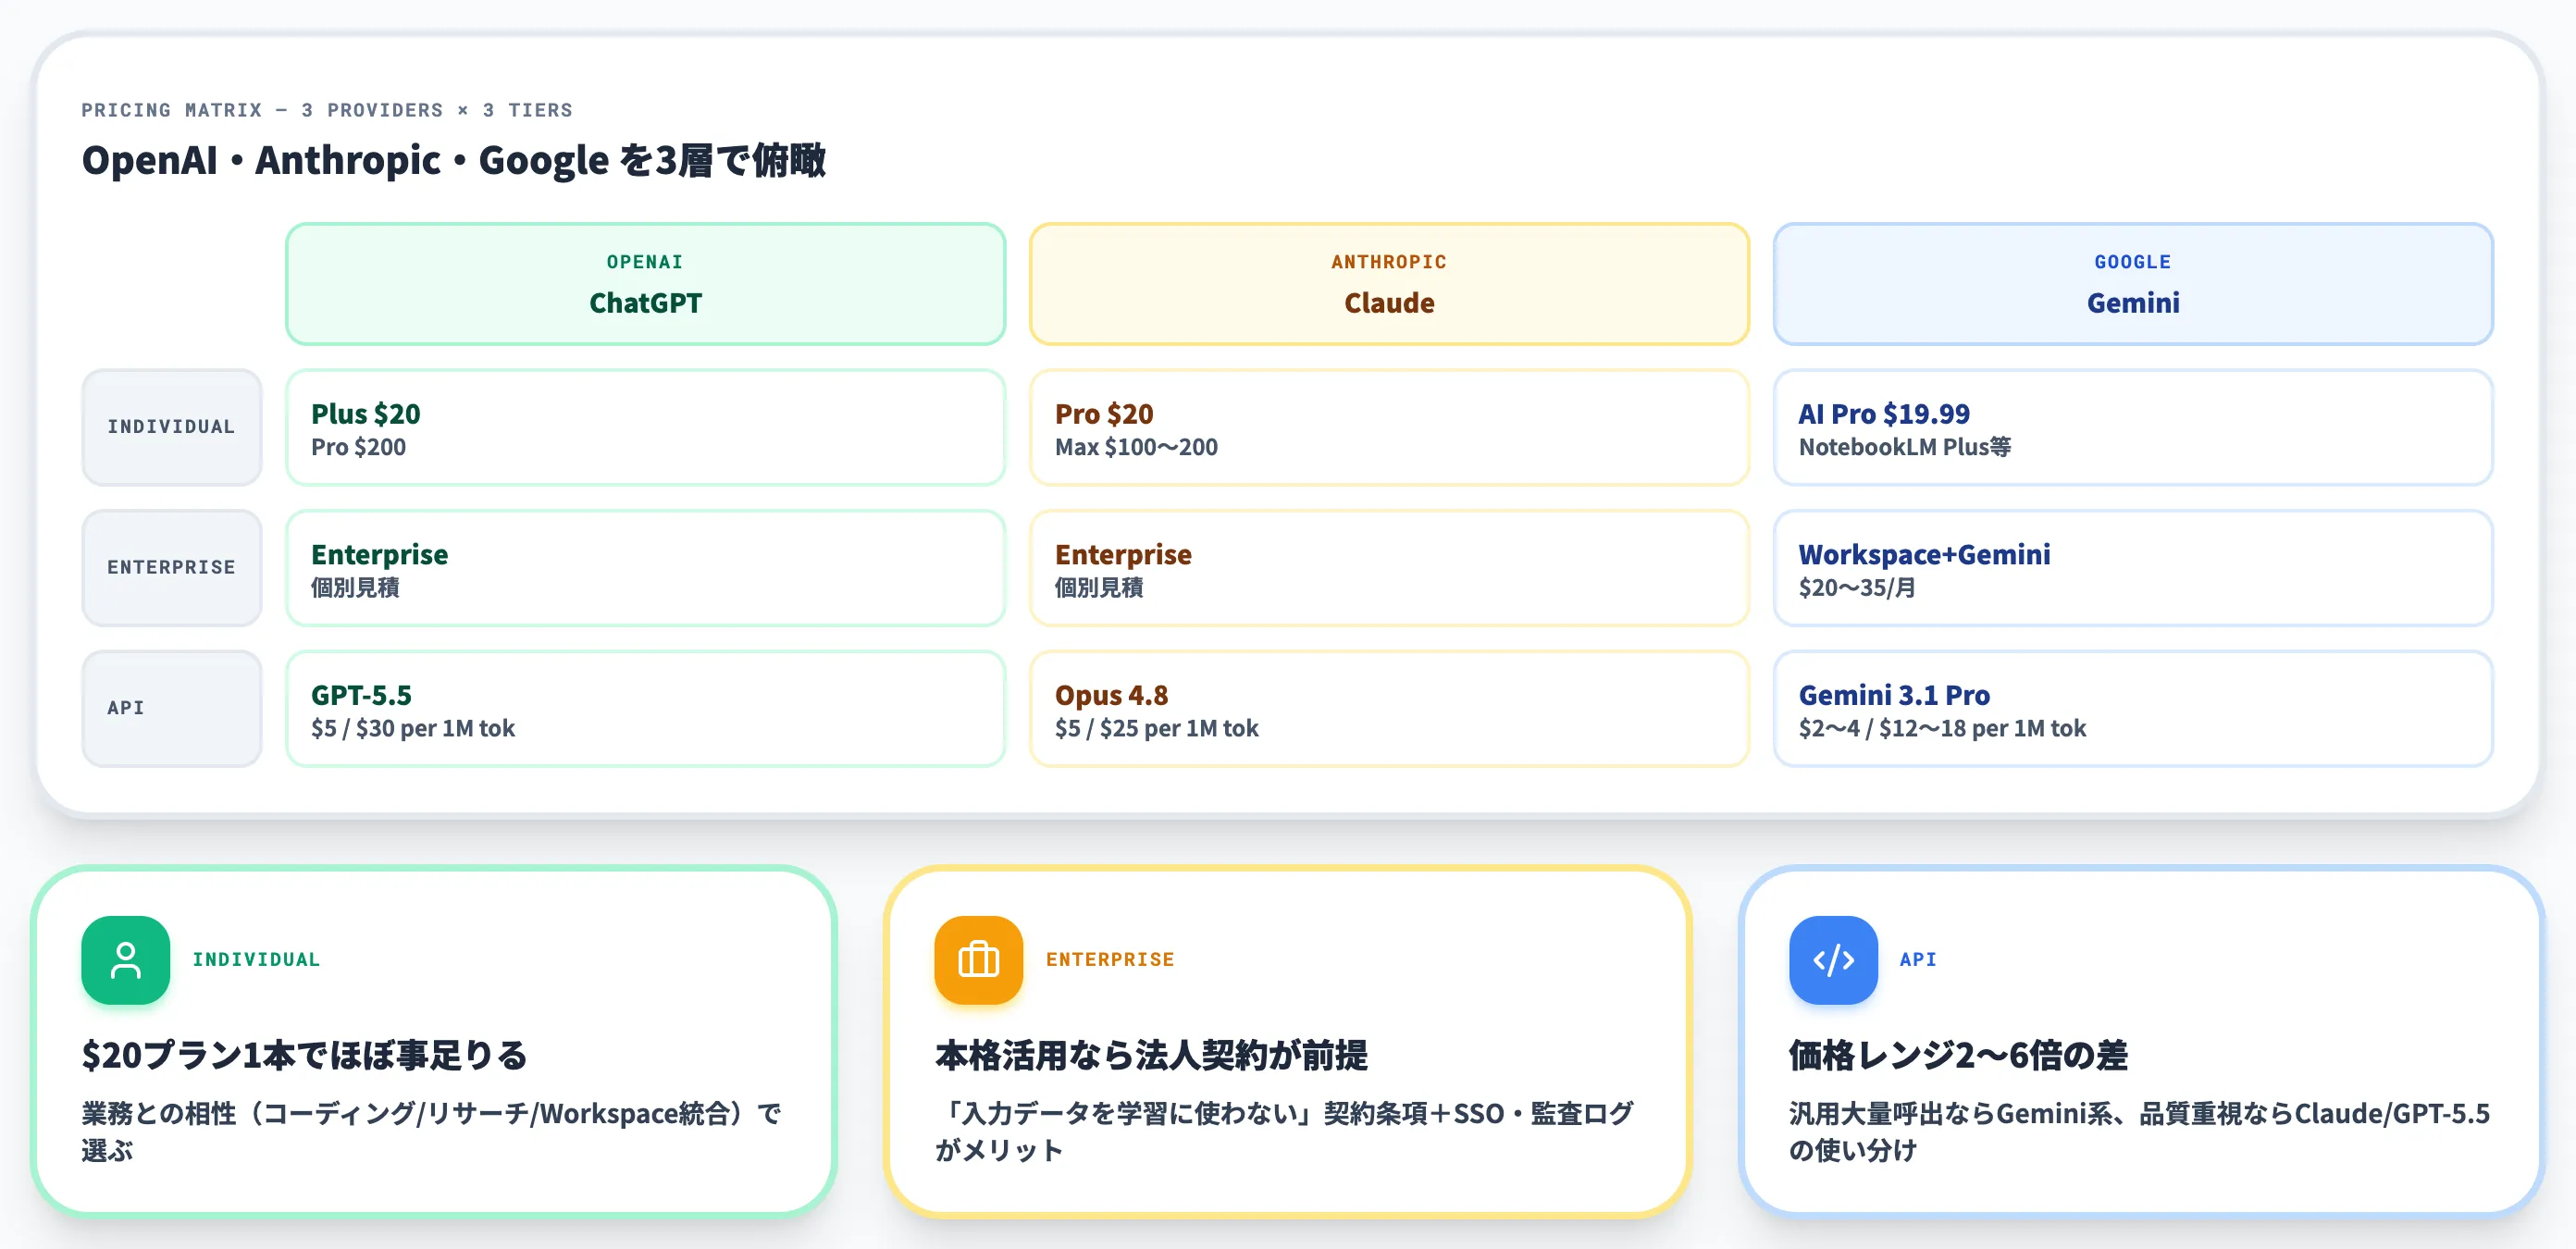Click the Opus 4.8 API pricing cell

[x=1389, y=708]
